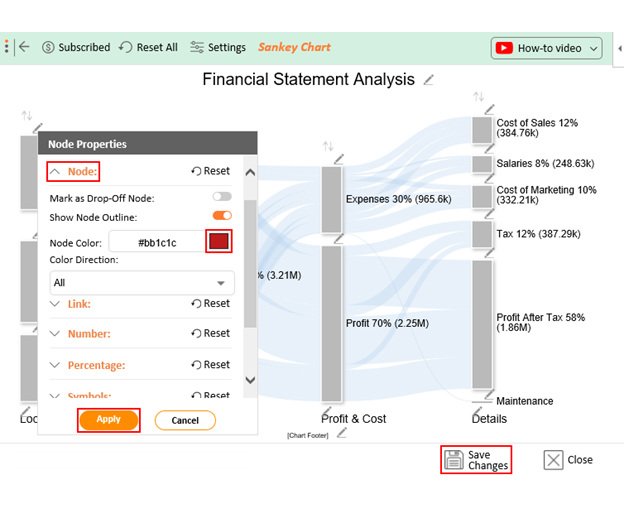Click Reset All in the toolbar
This screenshot has width=624, height=507.
pyautogui.click(x=148, y=47)
